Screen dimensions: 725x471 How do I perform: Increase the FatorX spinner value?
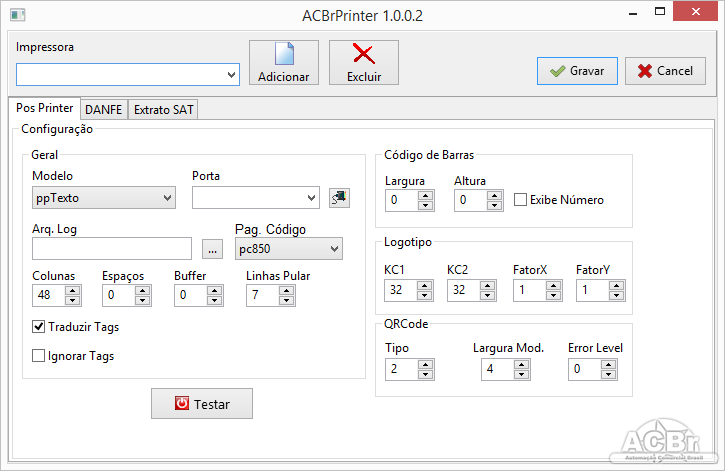pos(553,285)
